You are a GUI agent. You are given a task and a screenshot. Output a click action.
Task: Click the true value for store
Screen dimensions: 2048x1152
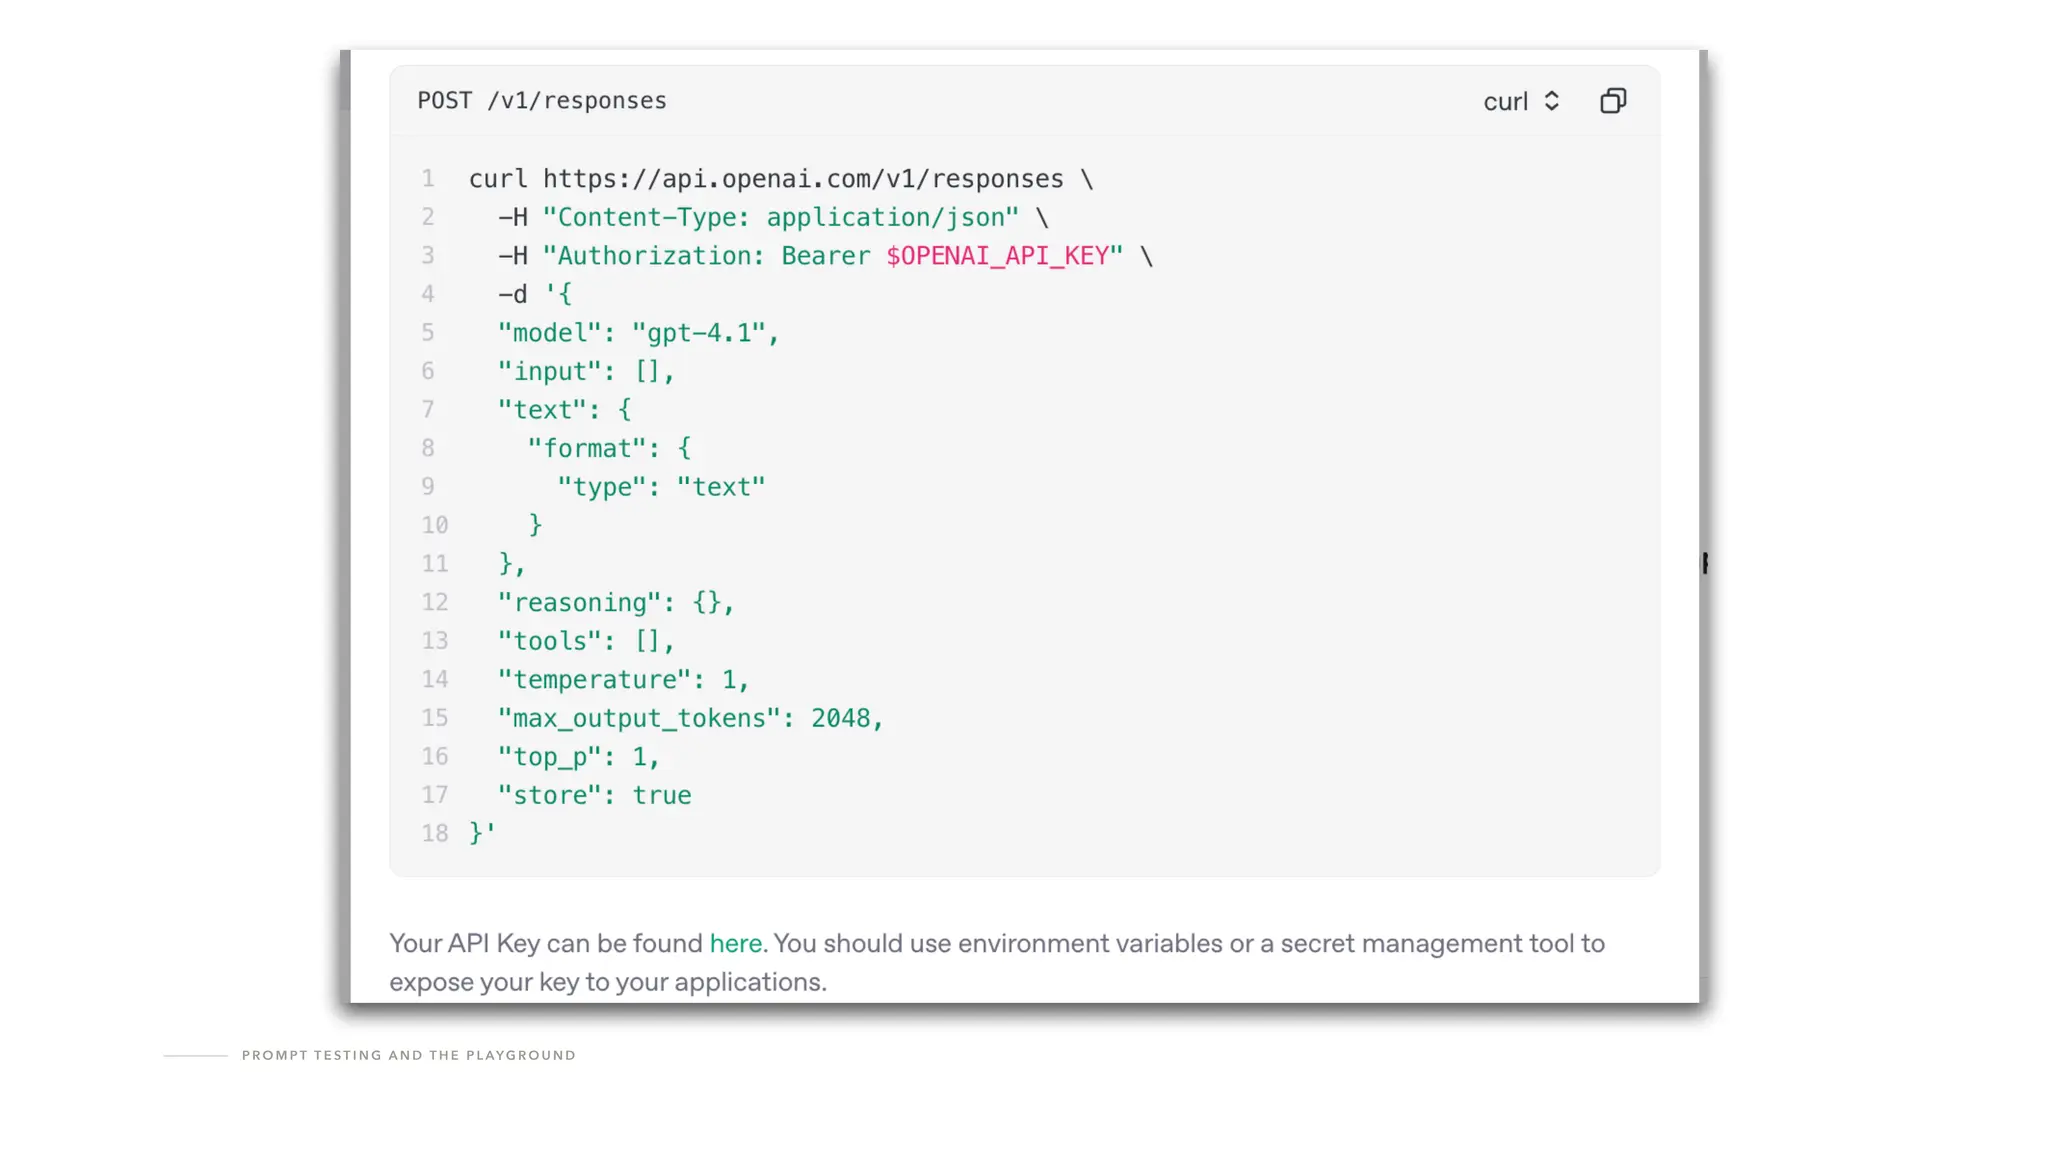pyautogui.click(x=662, y=795)
